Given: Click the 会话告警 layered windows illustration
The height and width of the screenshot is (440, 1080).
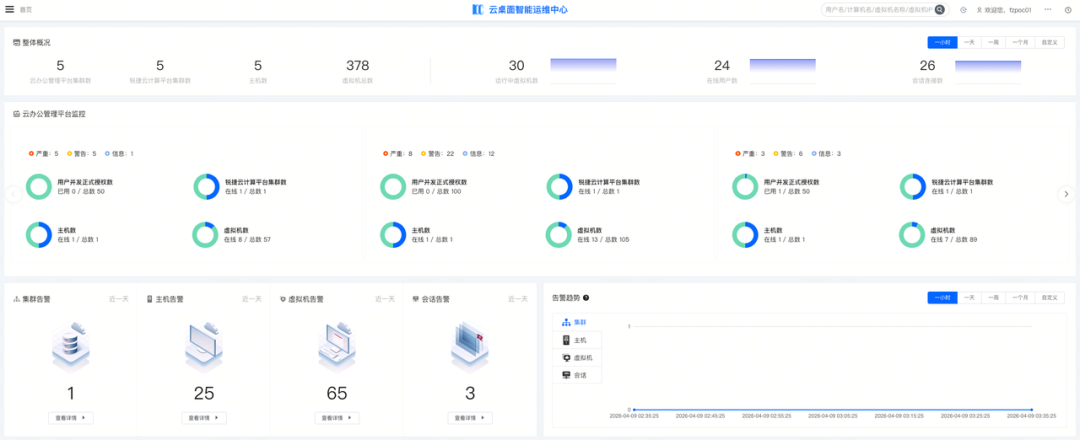Looking at the screenshot, I should 470,347.
